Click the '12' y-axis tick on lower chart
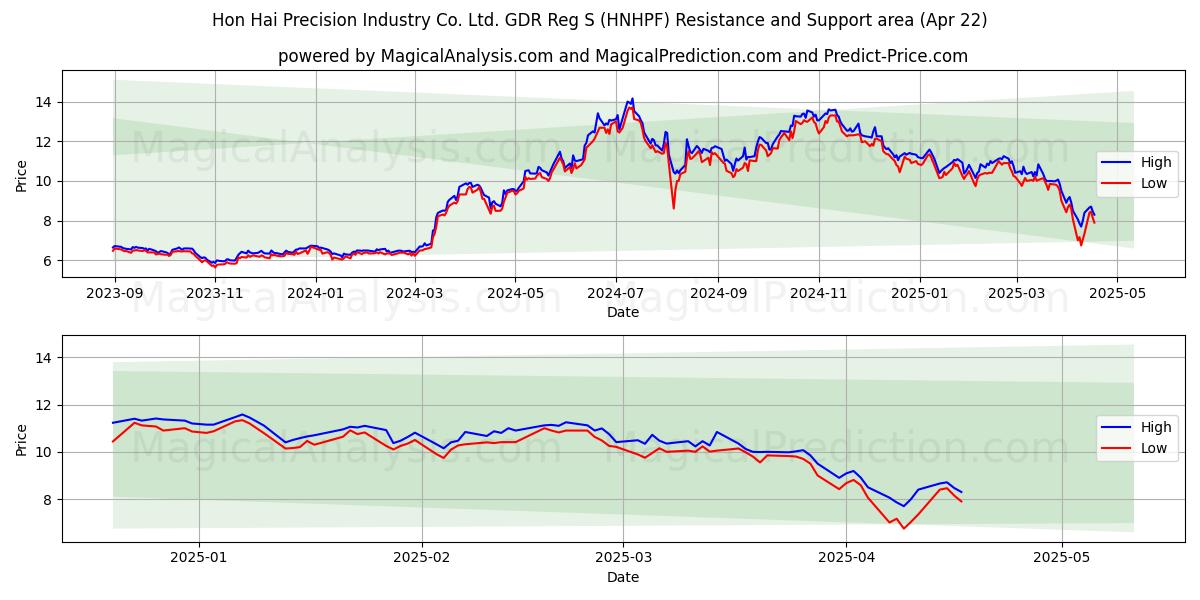Image resolution: width=1200 pixels, height=600 pixels. point(46,405)
